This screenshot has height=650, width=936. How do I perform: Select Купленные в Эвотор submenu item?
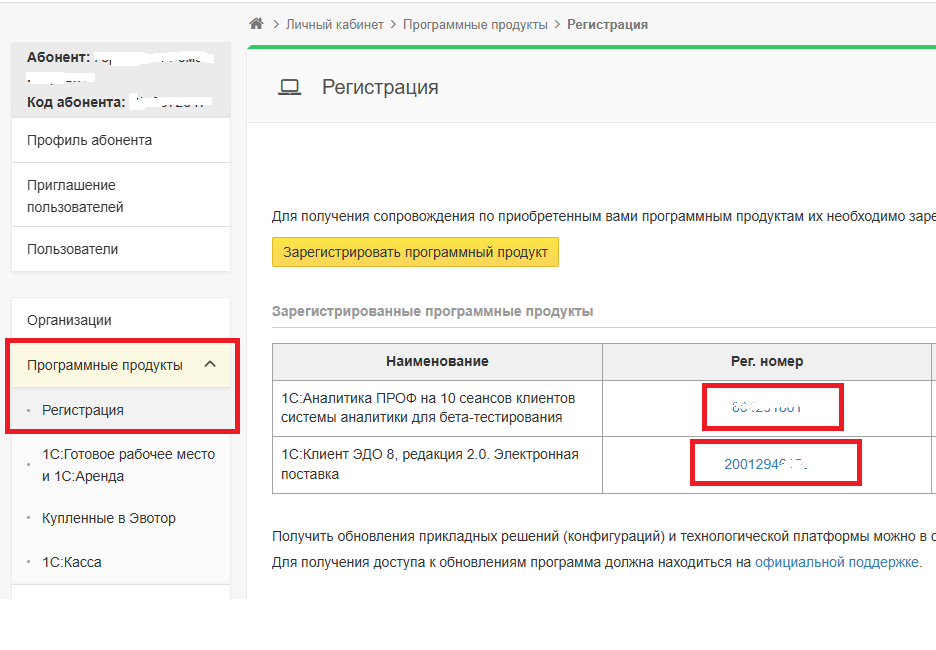click(x=109, y=518)
